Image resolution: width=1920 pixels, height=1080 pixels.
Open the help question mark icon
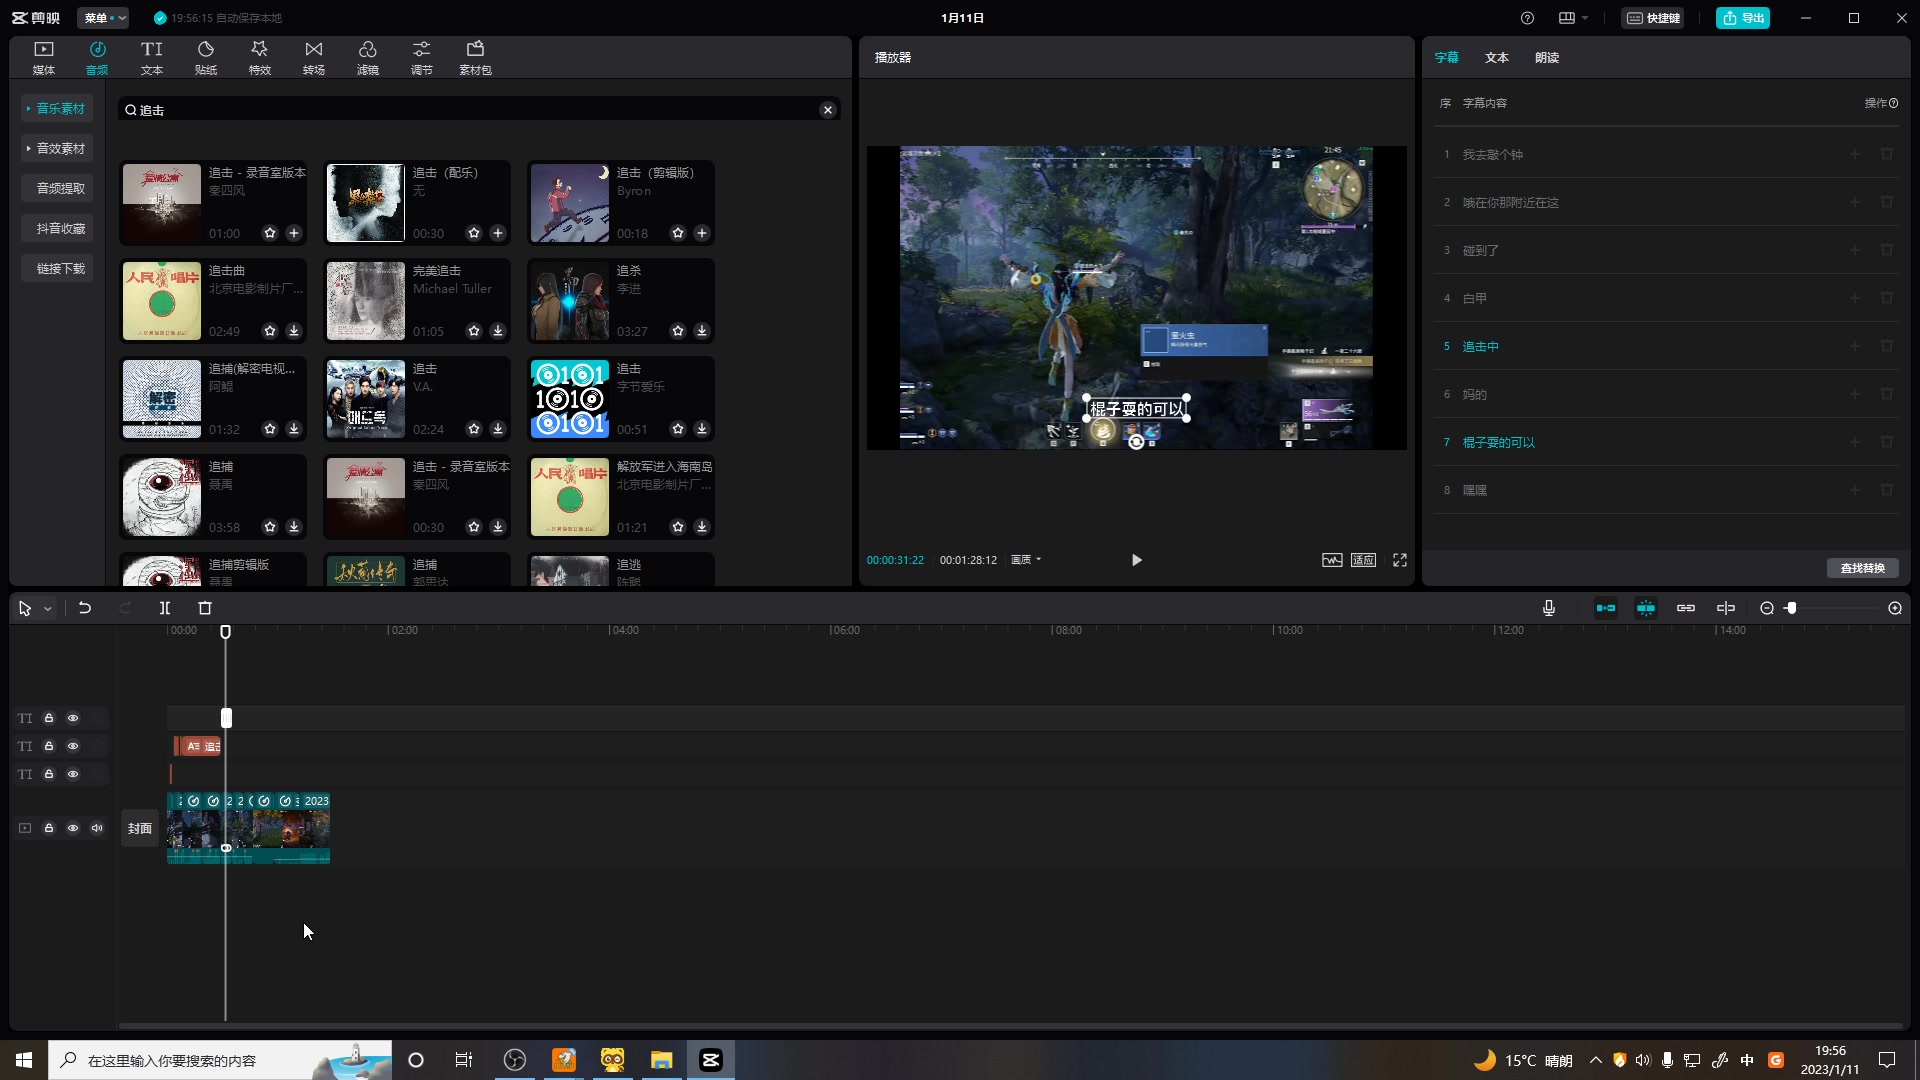[1527, 18]
